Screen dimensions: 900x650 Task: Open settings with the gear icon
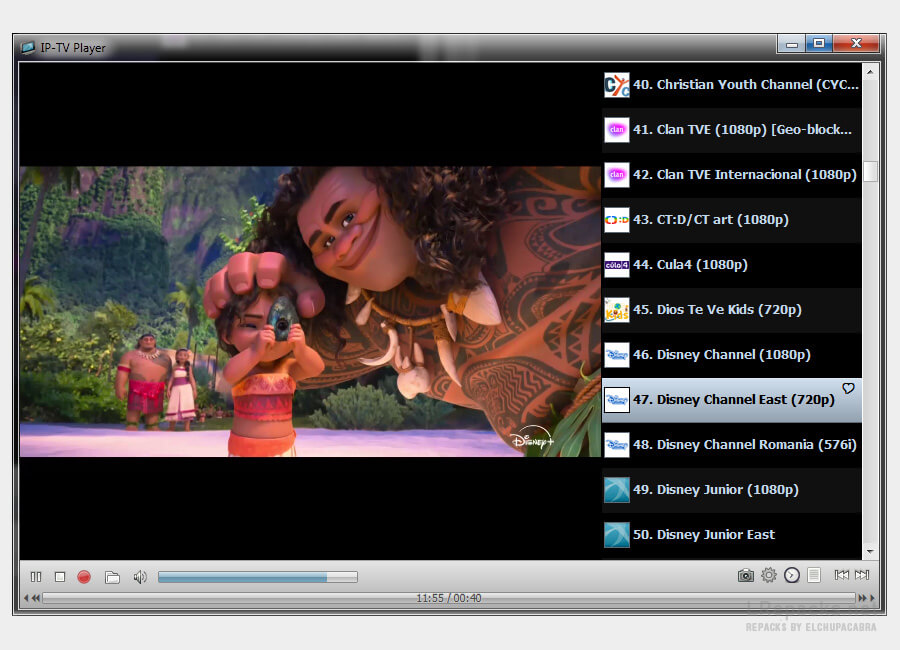pyautogui.click(x=769, y=575)
